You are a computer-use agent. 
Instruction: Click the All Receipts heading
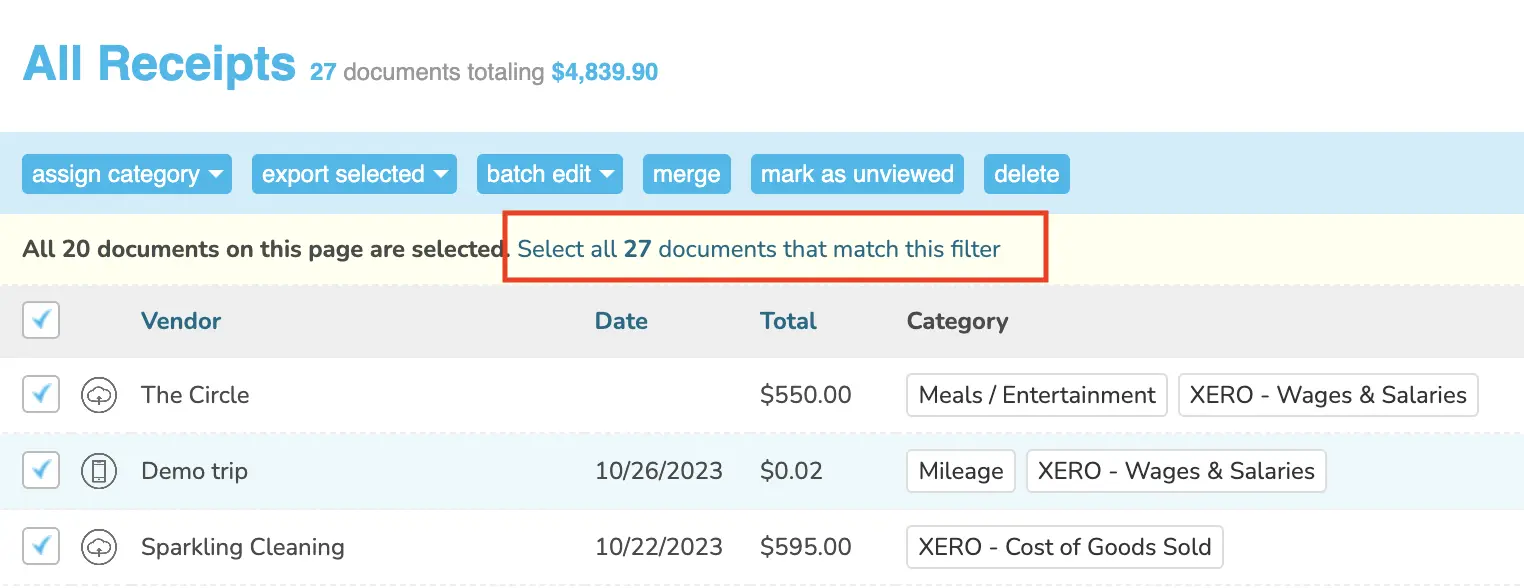click(x=159, y=64)
